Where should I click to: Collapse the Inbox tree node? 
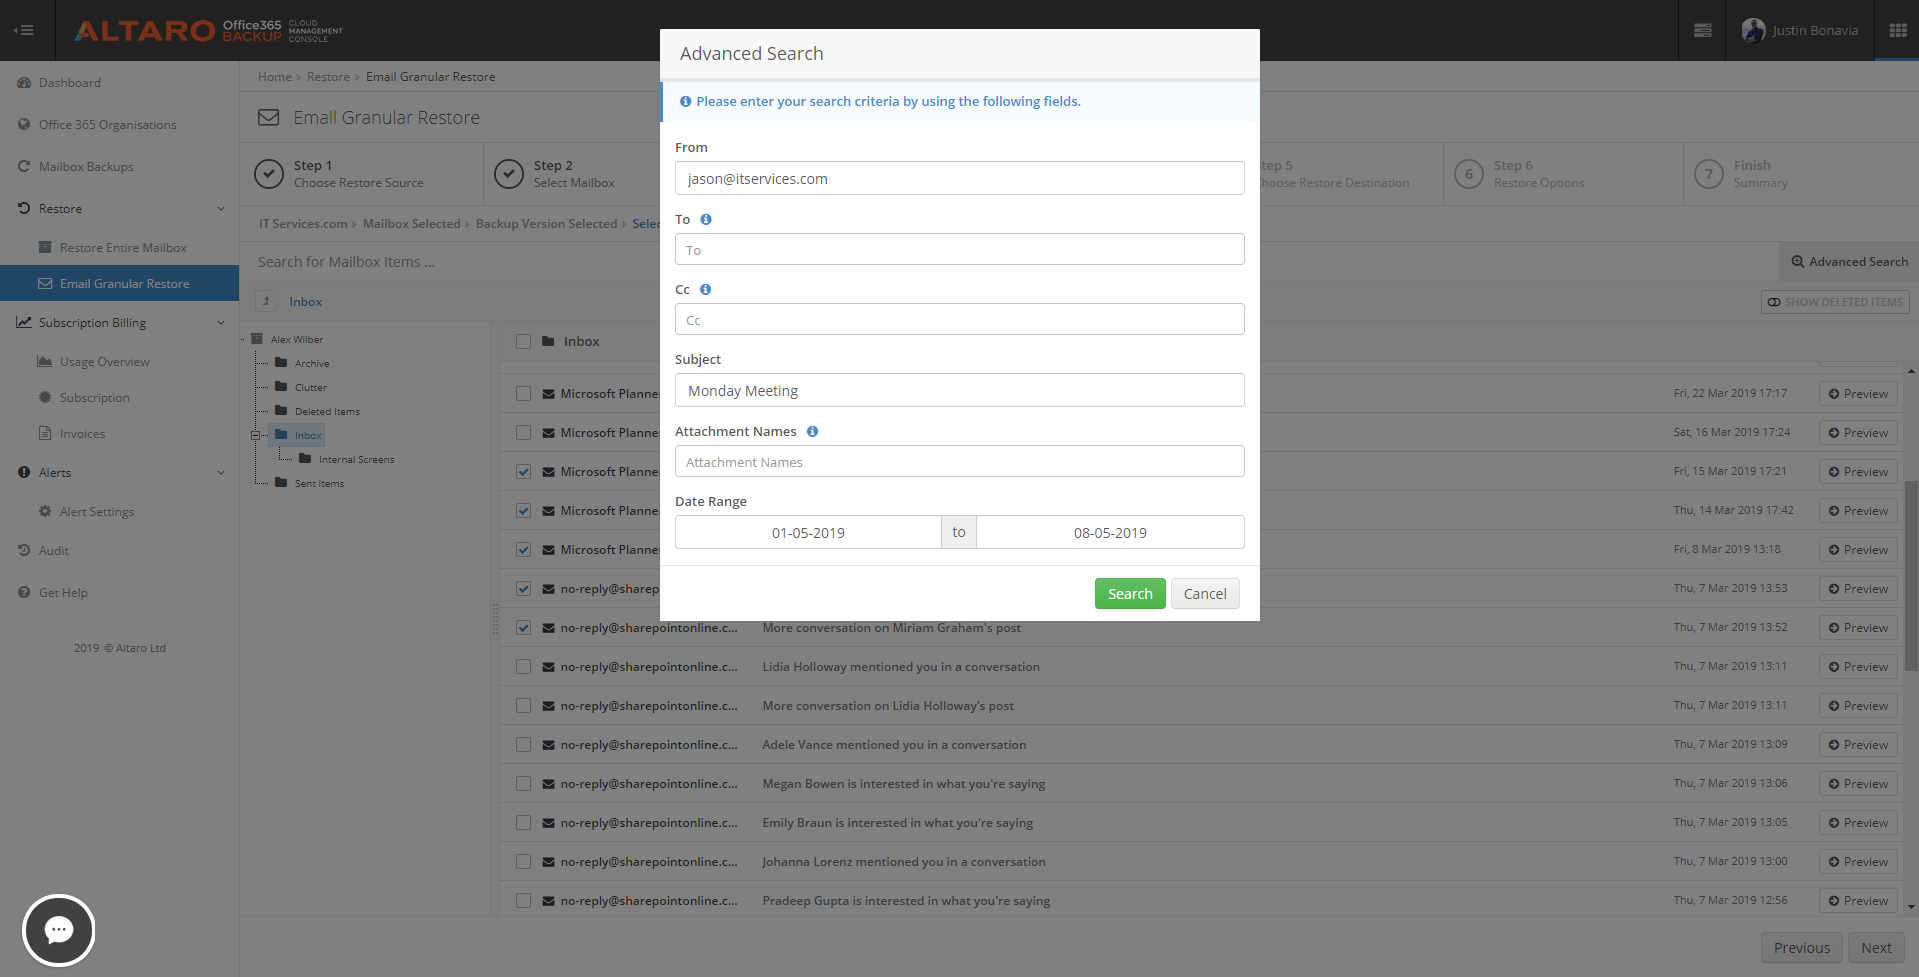point(255,435)
